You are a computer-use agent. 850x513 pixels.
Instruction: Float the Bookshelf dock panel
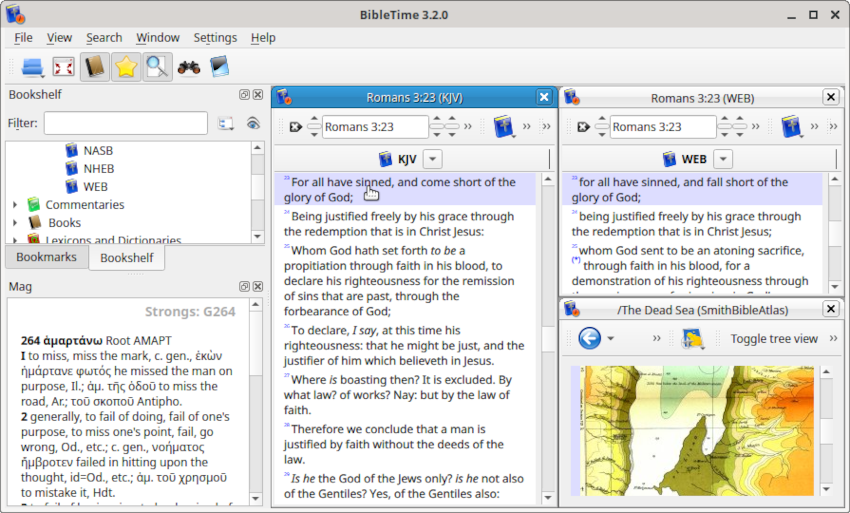(x=244, y=94)
